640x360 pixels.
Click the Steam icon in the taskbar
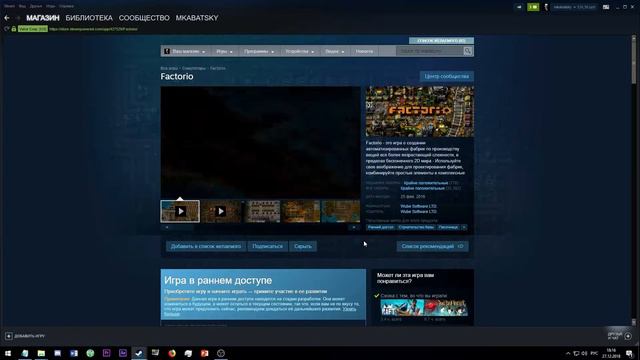pyautogui.click(x=139, y=353)
